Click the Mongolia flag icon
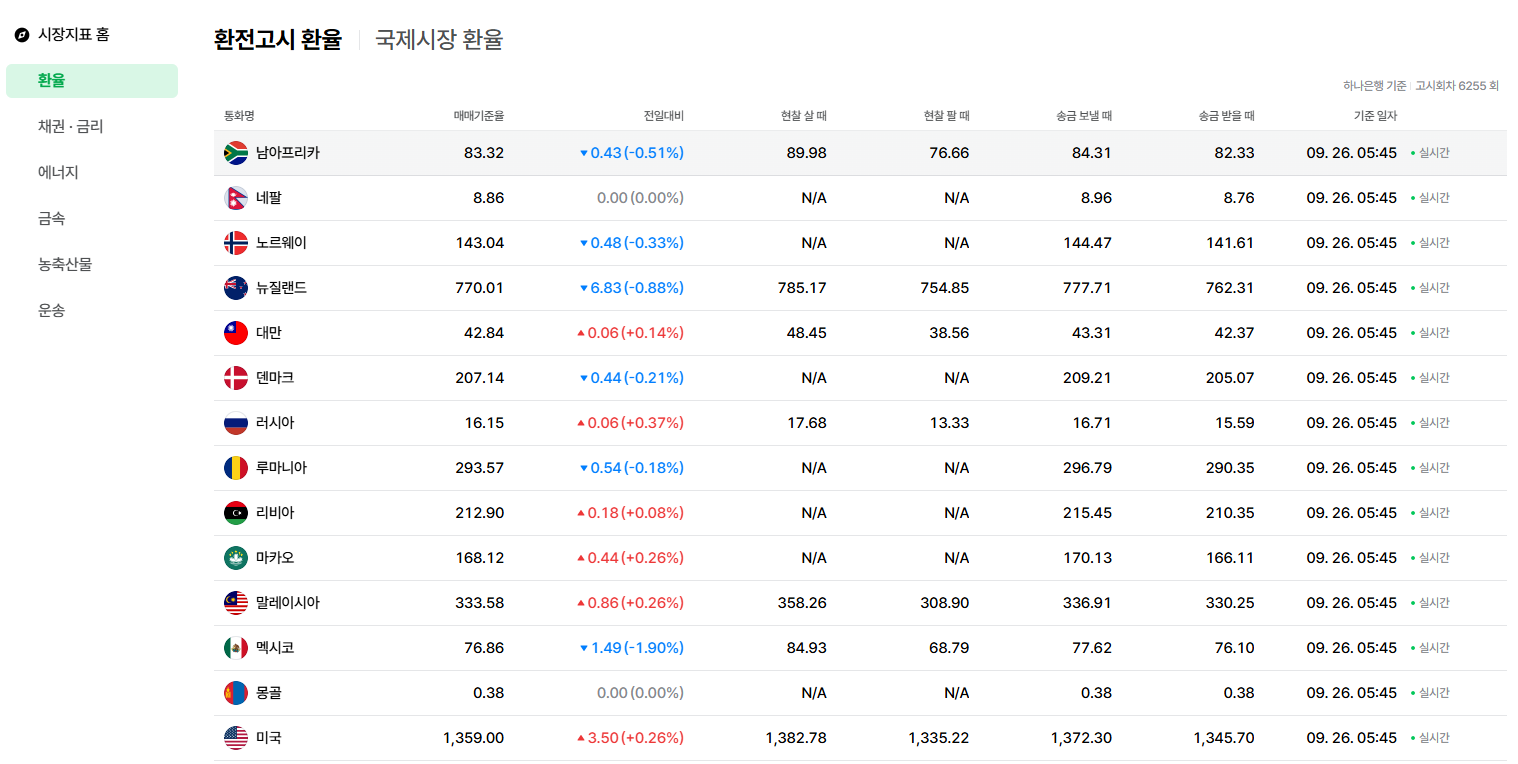Viewport: 1518px width, 764px height. click(236, 693)
